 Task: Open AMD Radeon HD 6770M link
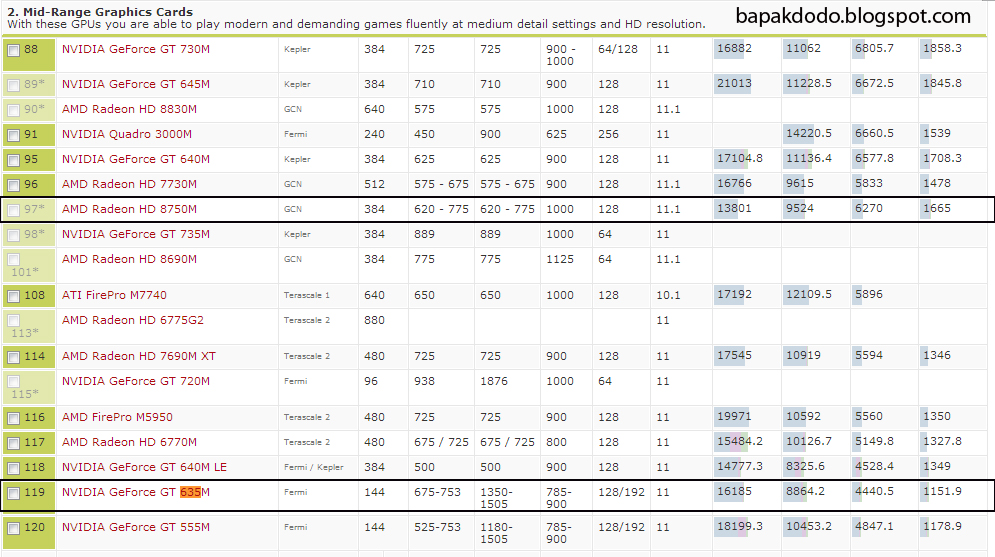point(129,442)
